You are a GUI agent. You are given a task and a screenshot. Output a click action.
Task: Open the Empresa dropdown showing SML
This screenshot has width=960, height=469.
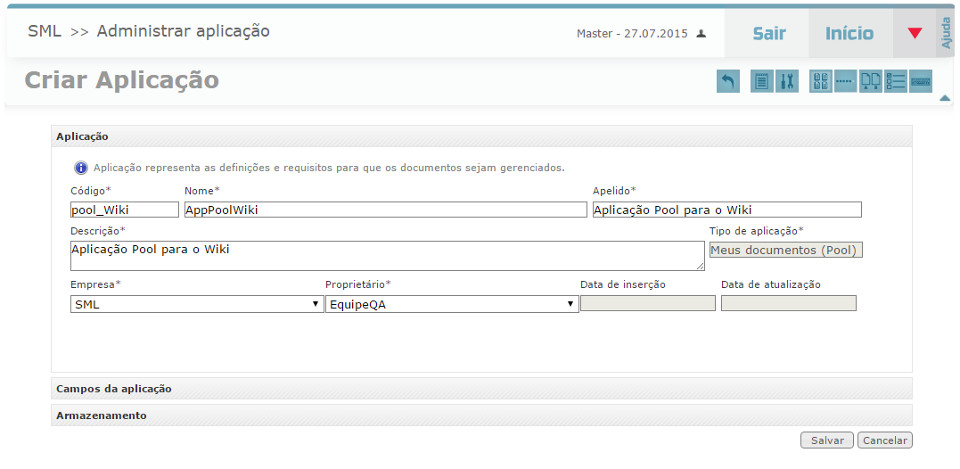pos(197,305)
